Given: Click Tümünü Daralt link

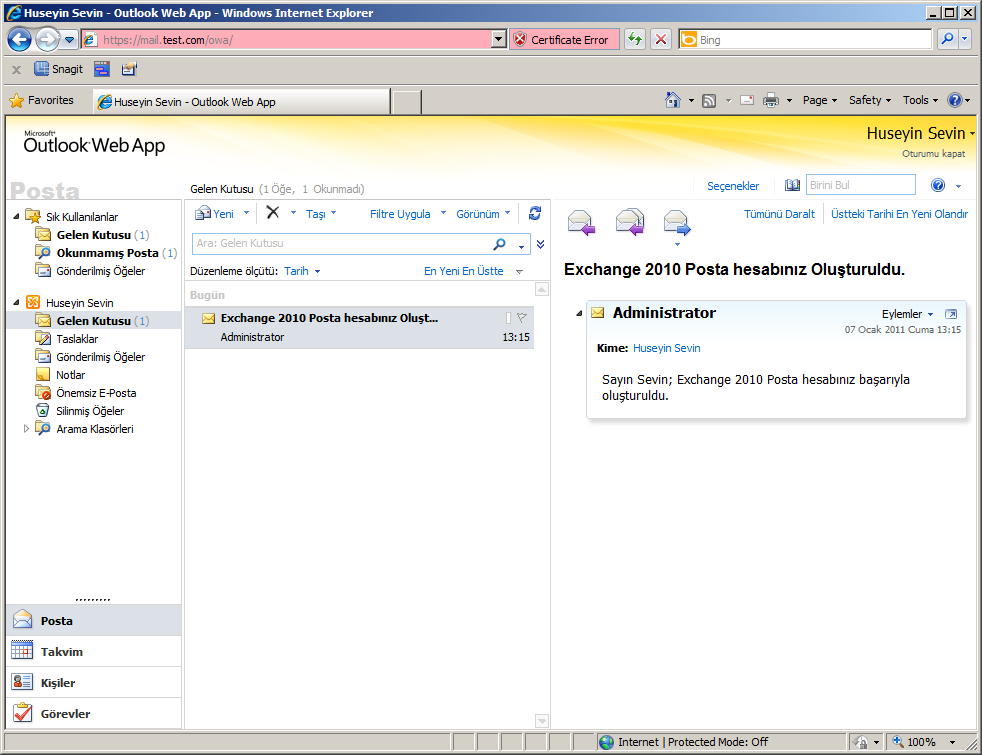Looking at the screenshot, I should [779, 214].
